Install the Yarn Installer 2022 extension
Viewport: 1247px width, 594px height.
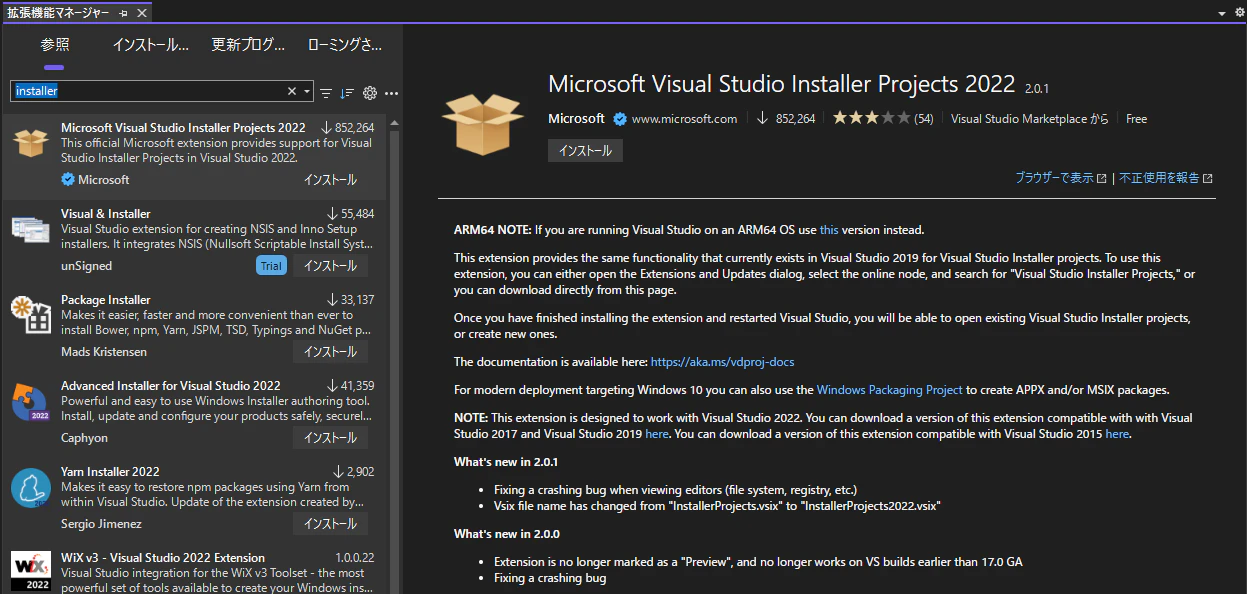[x=330, y=524]
